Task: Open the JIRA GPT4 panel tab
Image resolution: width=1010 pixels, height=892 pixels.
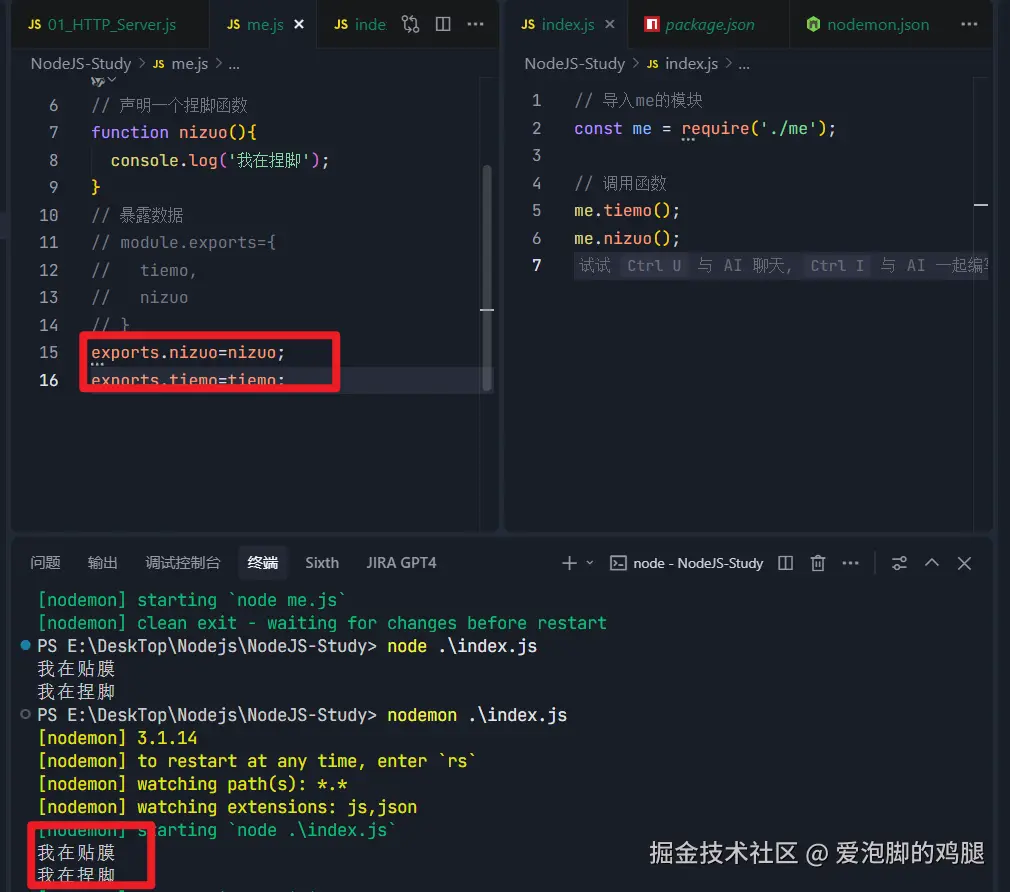Action: pos(401,563)
